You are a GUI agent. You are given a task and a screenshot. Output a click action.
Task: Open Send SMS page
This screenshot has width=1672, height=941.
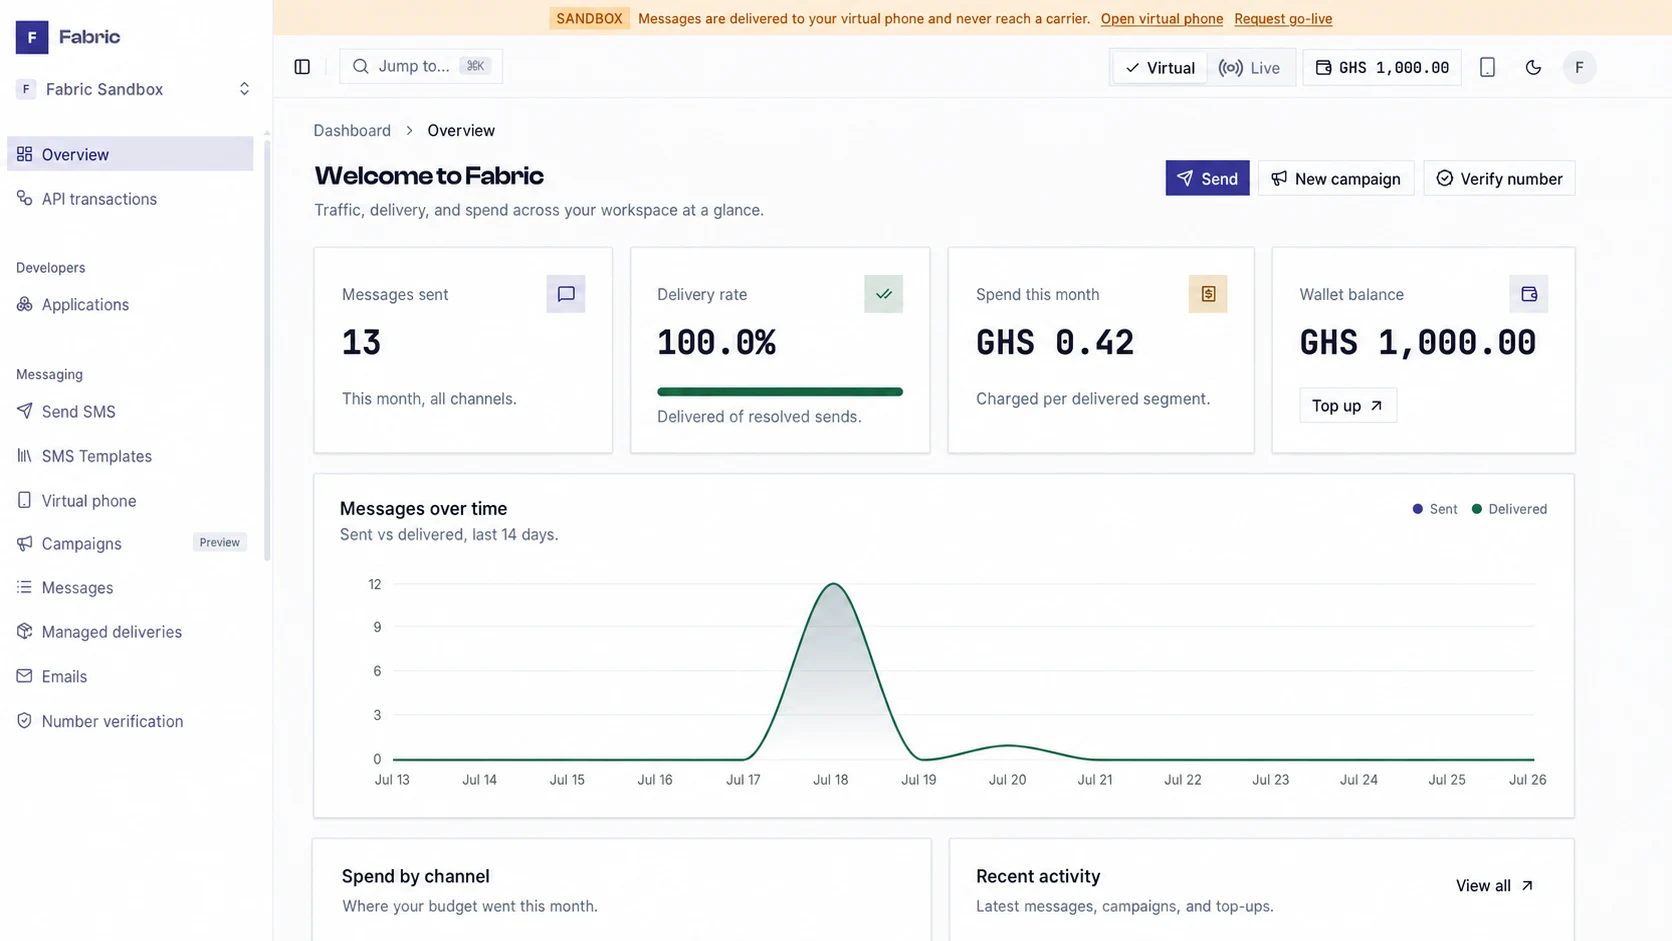click(x=130, y=412)
